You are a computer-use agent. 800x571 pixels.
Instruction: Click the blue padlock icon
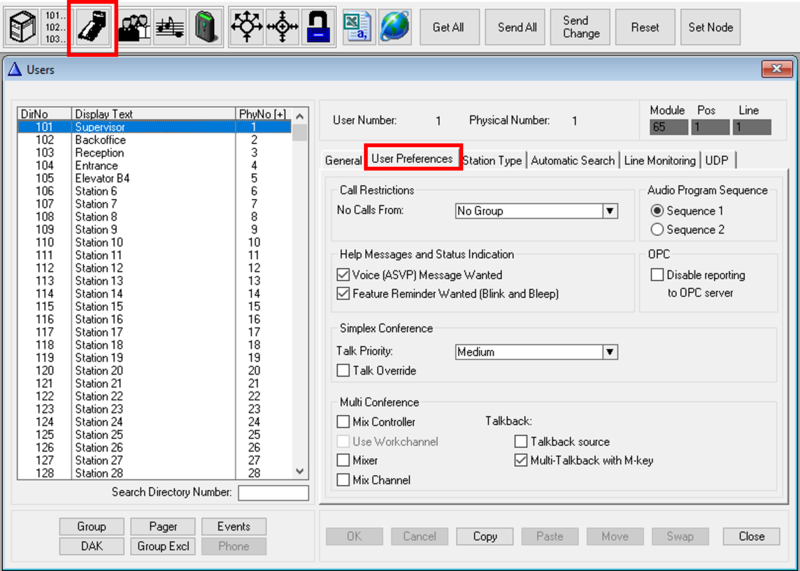tap(318, 27)
